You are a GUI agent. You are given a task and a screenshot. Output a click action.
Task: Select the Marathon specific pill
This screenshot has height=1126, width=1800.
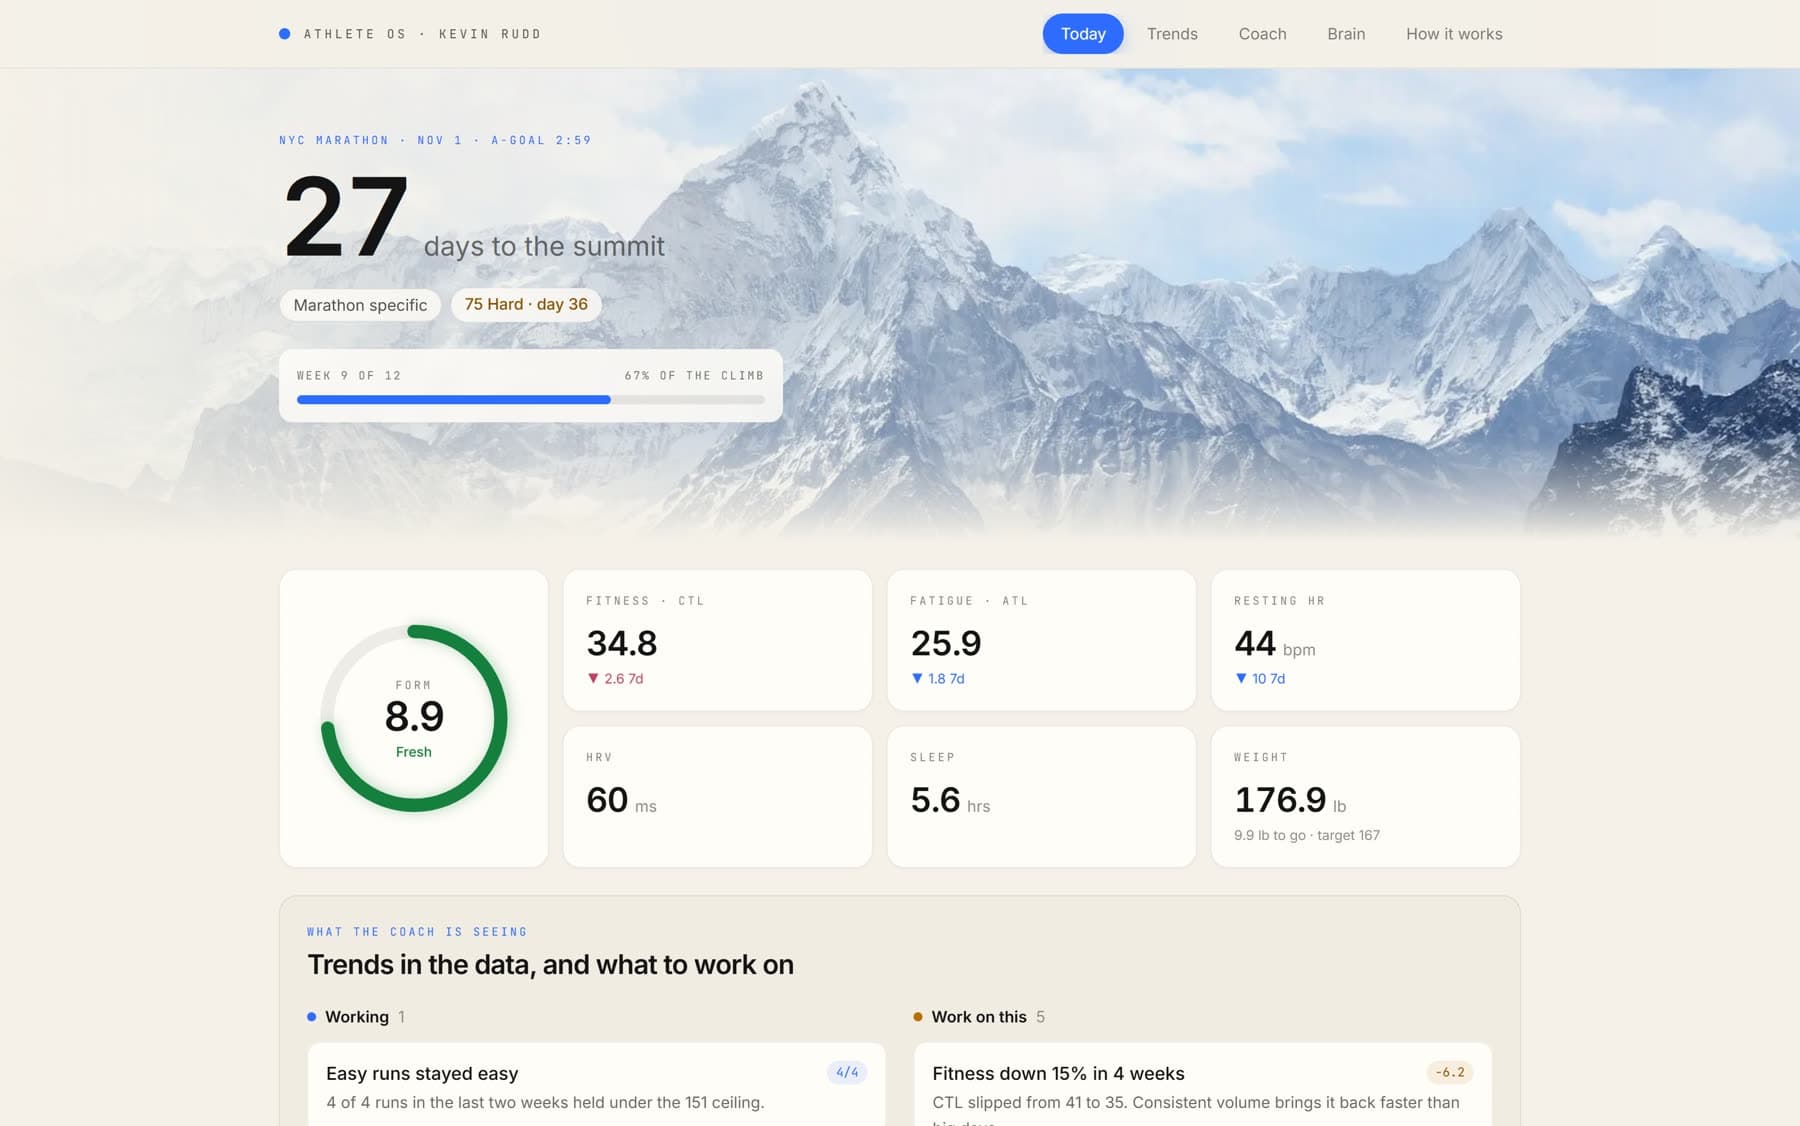[360, 305]
